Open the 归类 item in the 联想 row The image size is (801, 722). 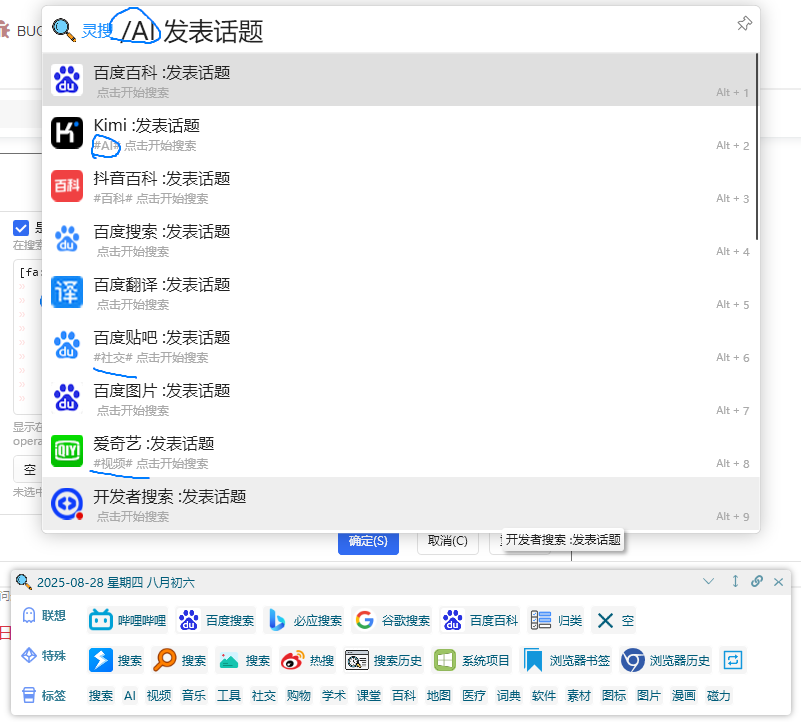click(x=556, y=620)
